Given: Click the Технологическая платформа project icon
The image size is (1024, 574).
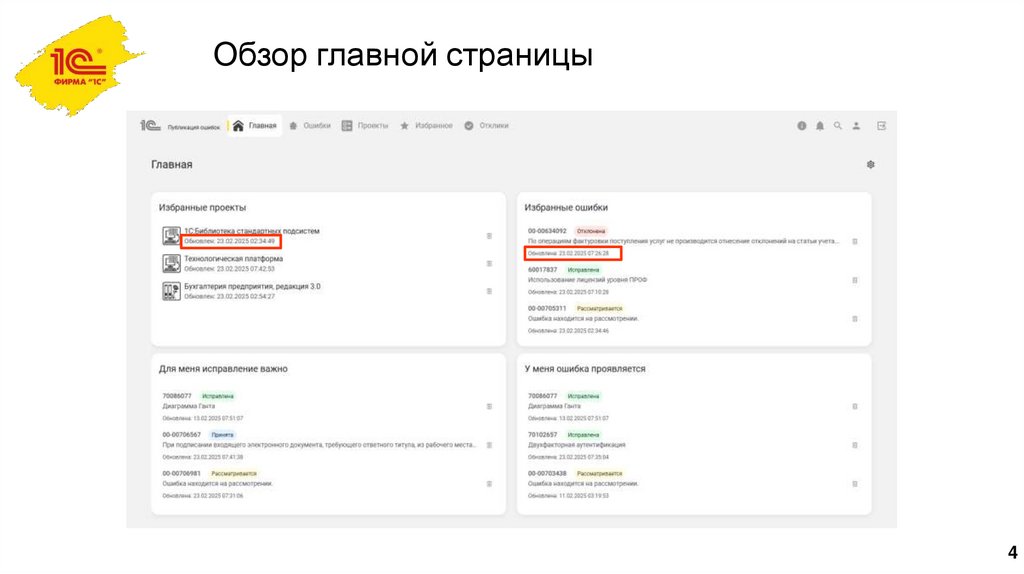Looking at the screenshot, I should (171, 263).
